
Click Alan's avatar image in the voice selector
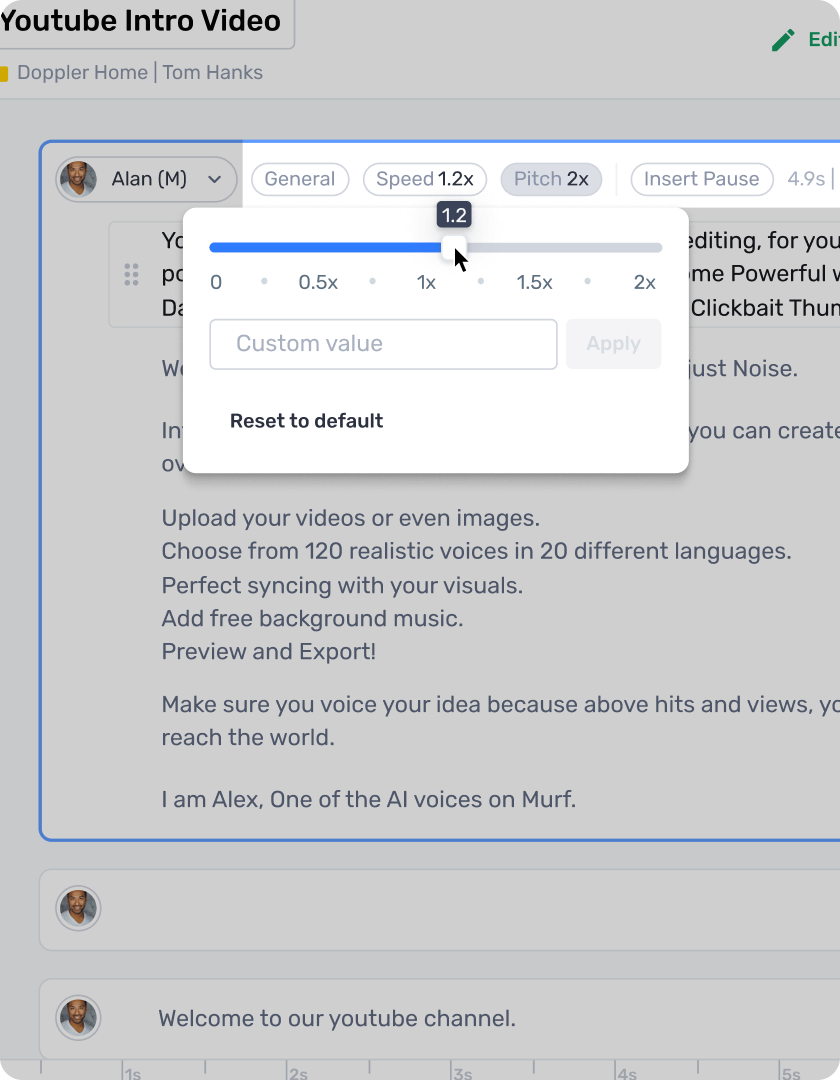pyautogui.click(x=78, y=179)
